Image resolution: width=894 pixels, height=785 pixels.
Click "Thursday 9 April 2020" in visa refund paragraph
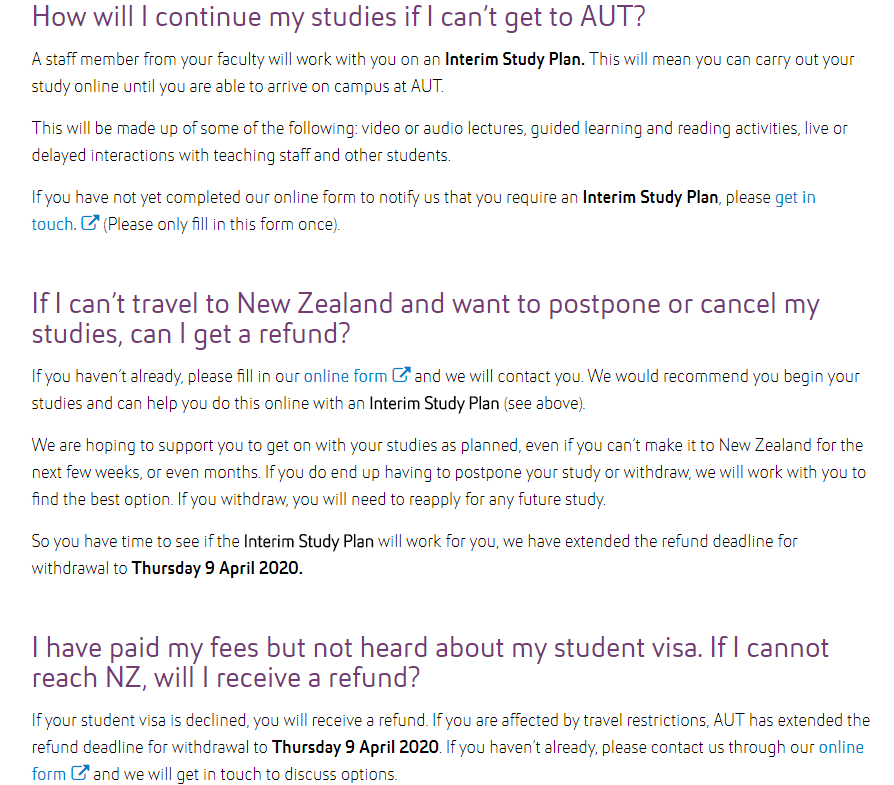tap(356, 747)
